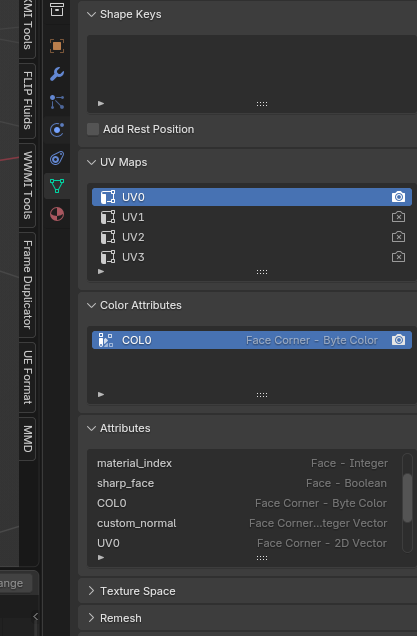Click the UV0 map icon
The width and height of the screenshot is (417, 636).
click(107, 197)
